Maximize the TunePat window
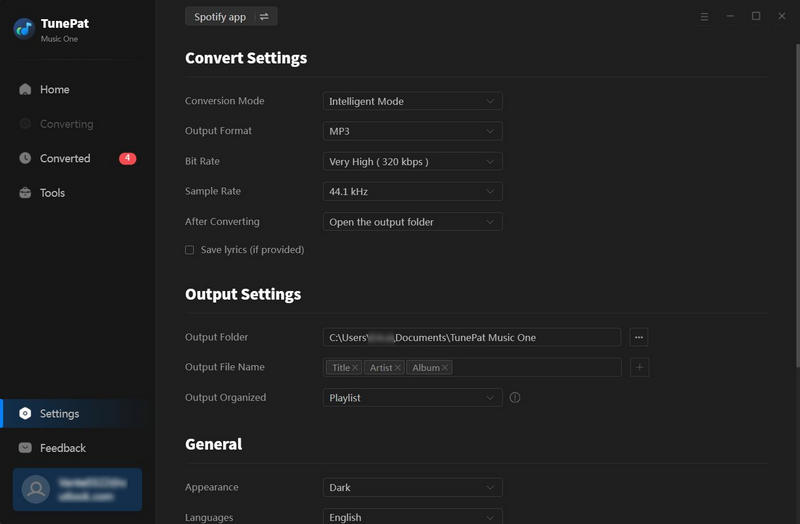800x524 pixels. click(x=756, y=16)
